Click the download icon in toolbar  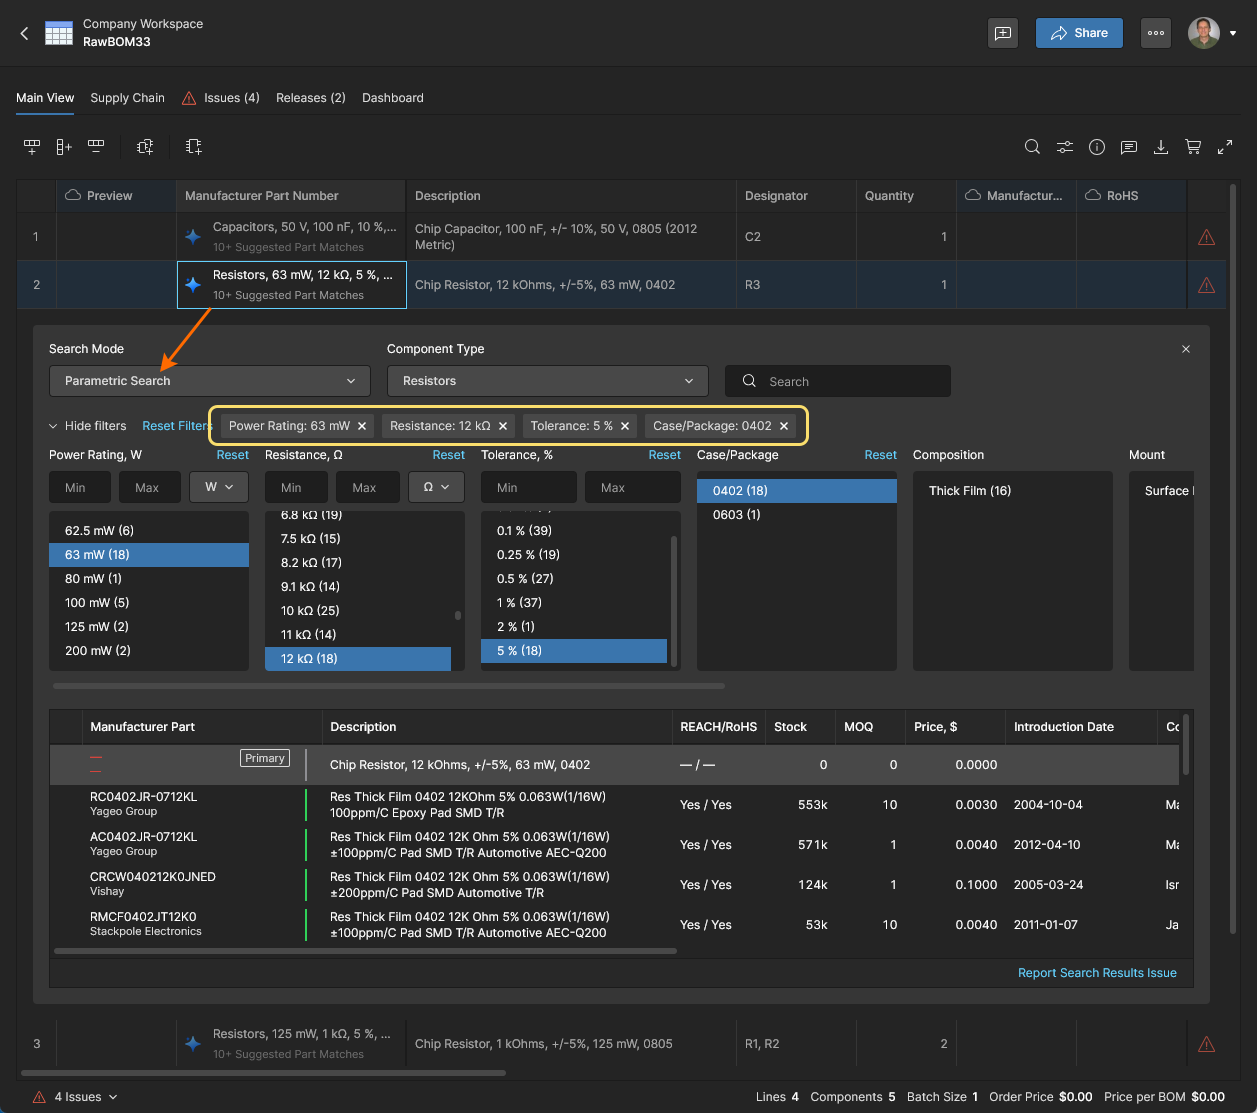click(x=1161, y=147)
